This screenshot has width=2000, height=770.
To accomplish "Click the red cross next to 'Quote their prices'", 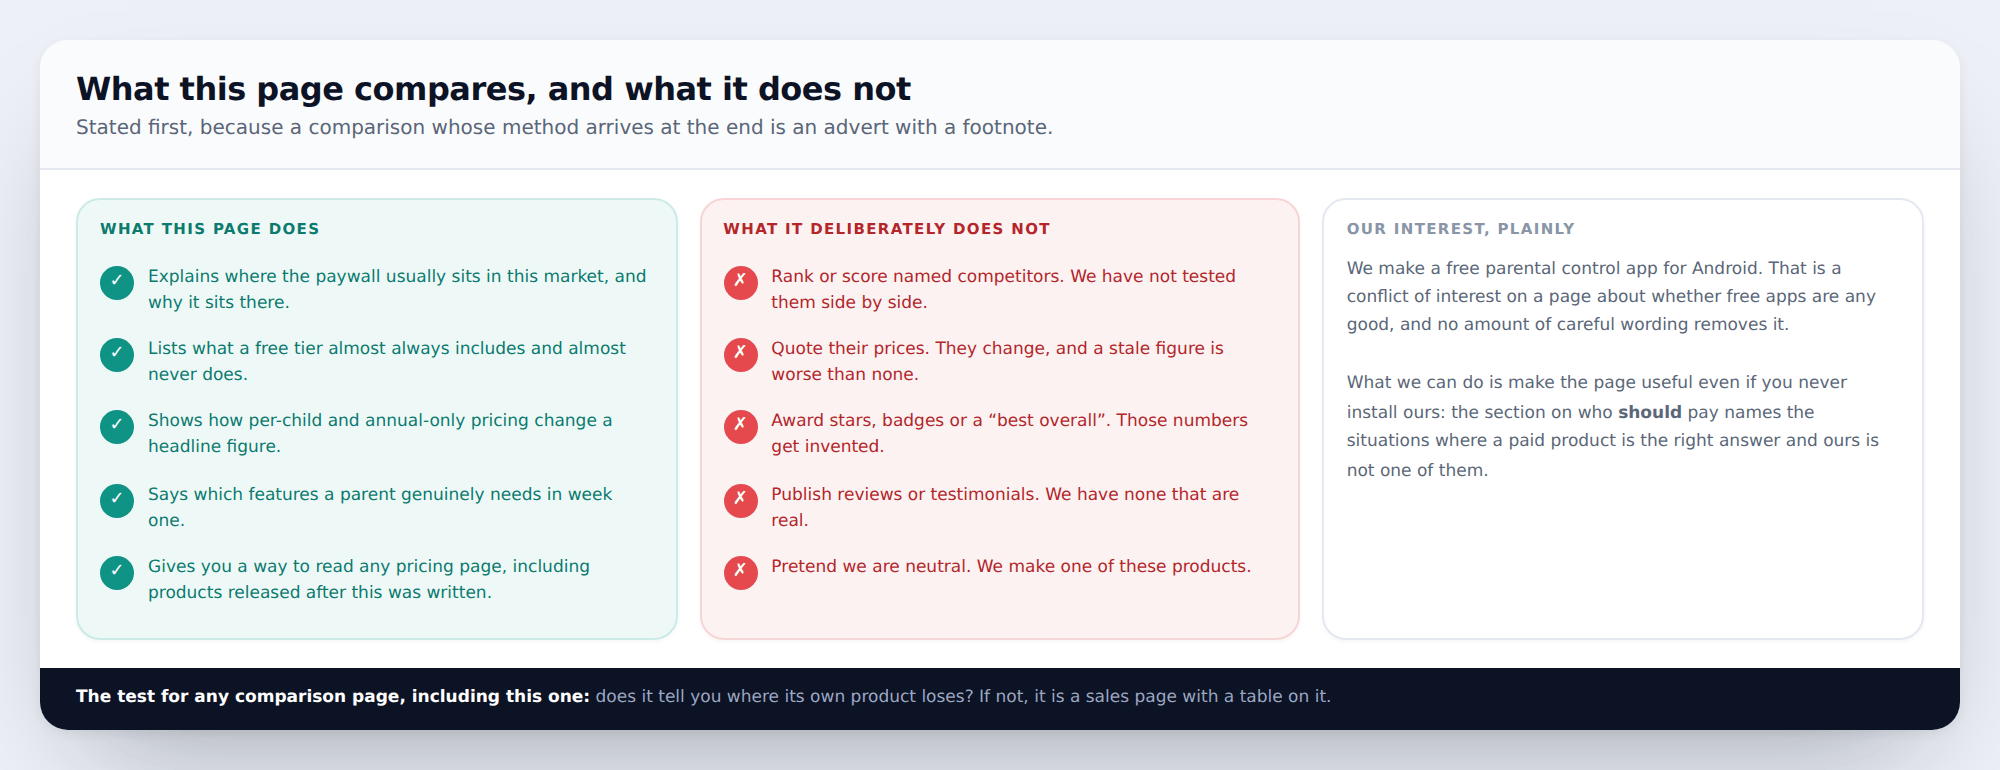I will [x=741, y=355].
